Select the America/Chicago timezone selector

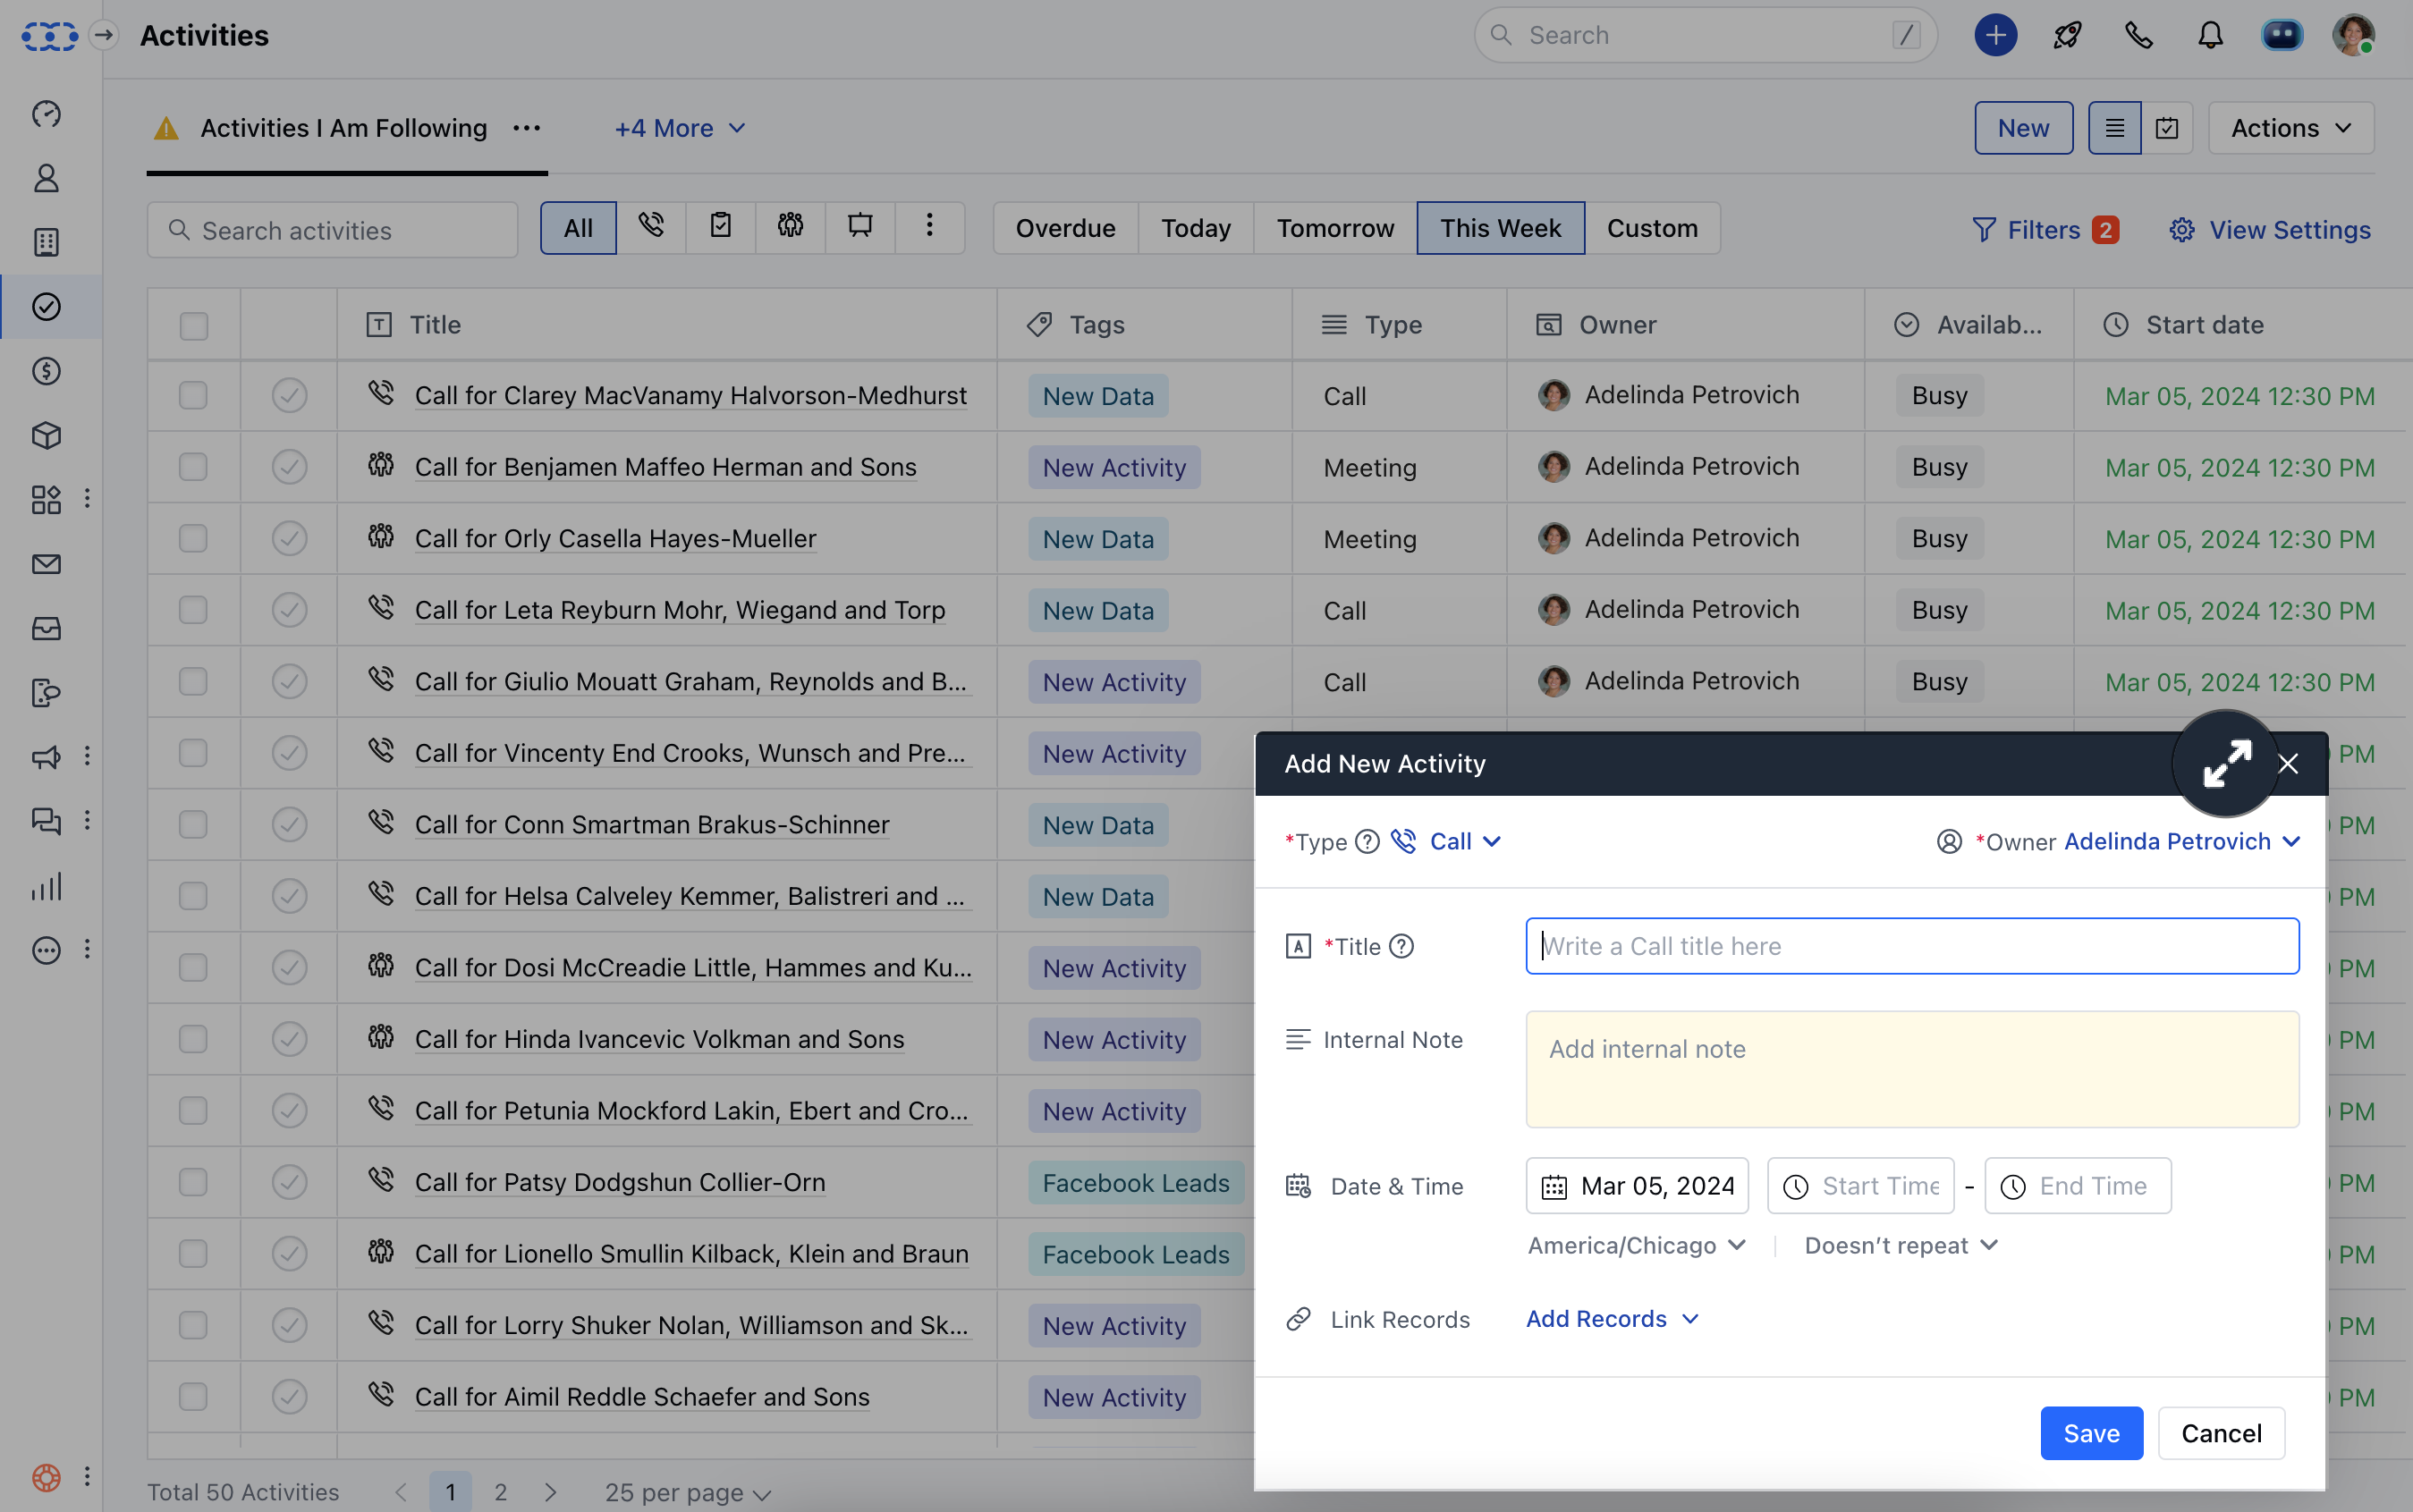[x=1635, y=1245]
